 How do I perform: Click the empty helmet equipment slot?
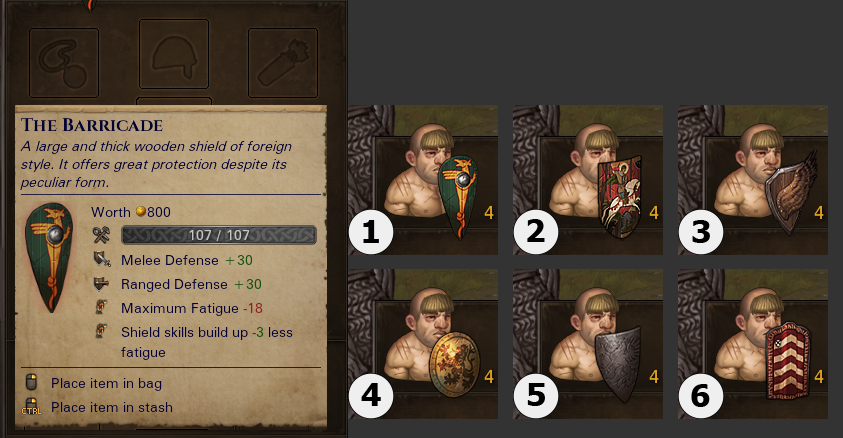click(x=174, y=54)
